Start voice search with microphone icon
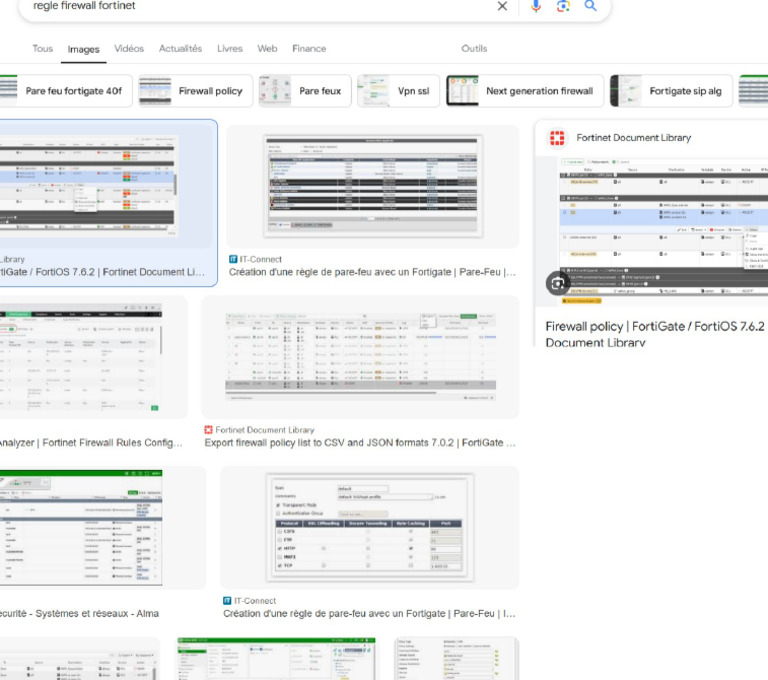This screenshot has width=768, height=680. pyautogui.click(x=536, y=6)
